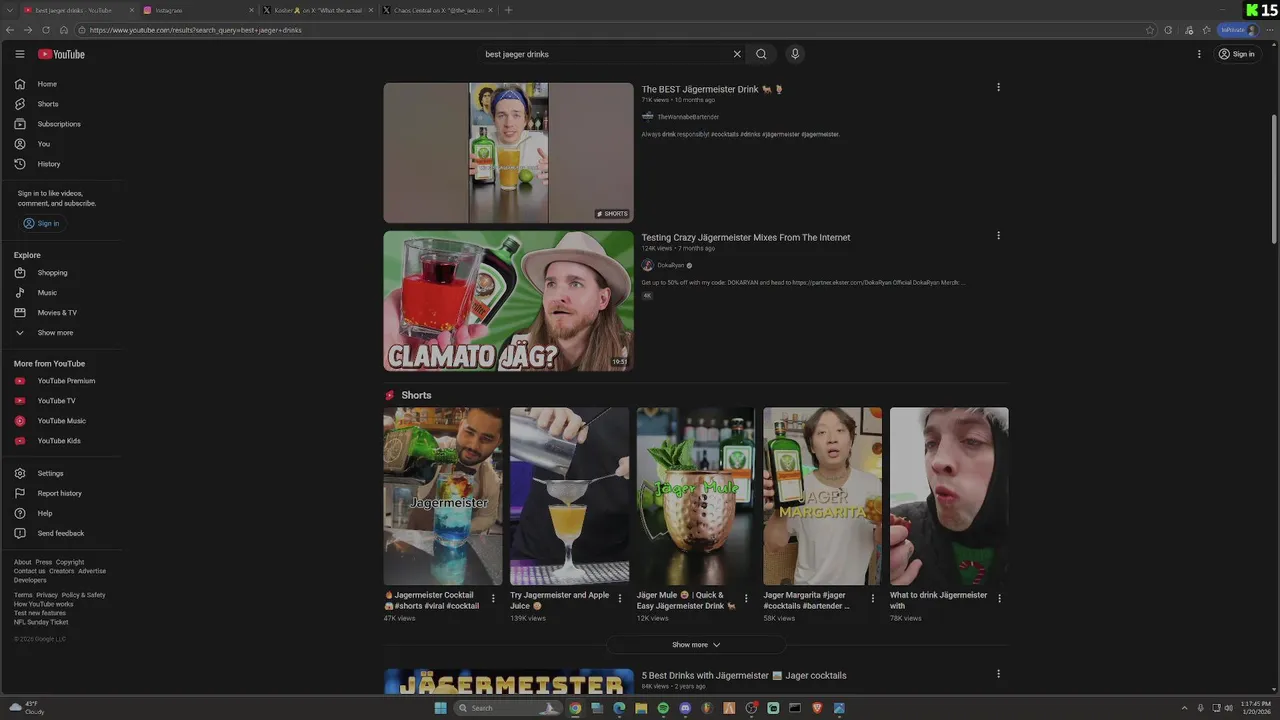This screenshot has height=720, width=1280.
Task: Play the Jager Margarita short thumbnail
Action: coord(822,496)
